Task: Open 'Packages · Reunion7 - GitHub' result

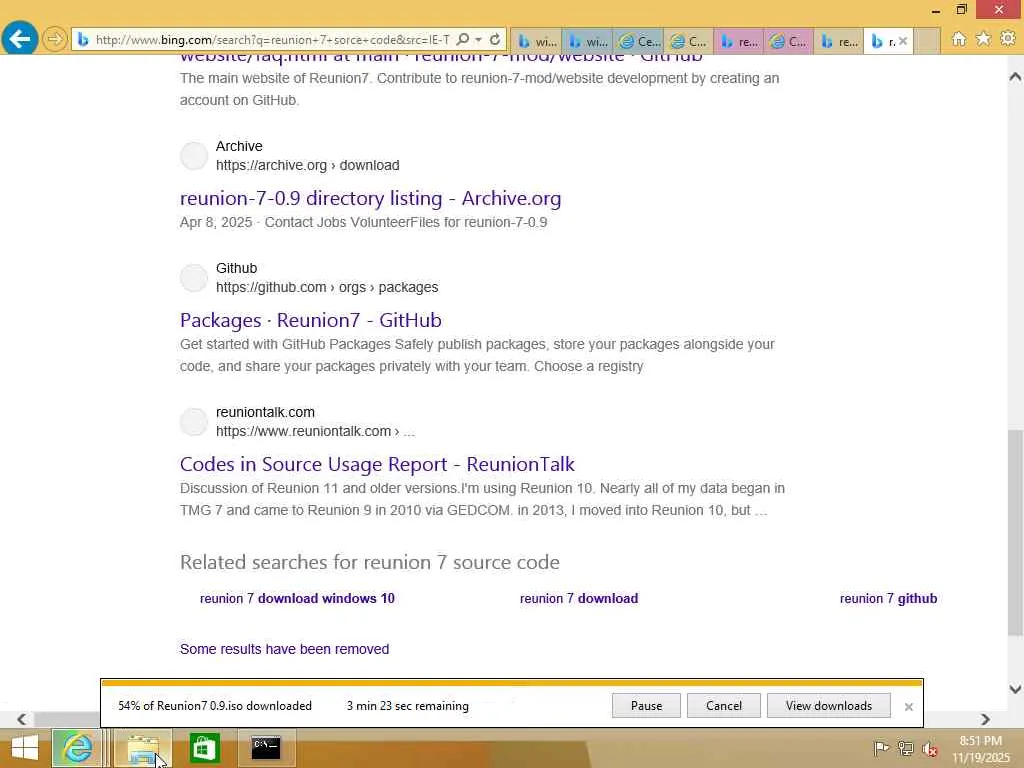Action: 311,320
